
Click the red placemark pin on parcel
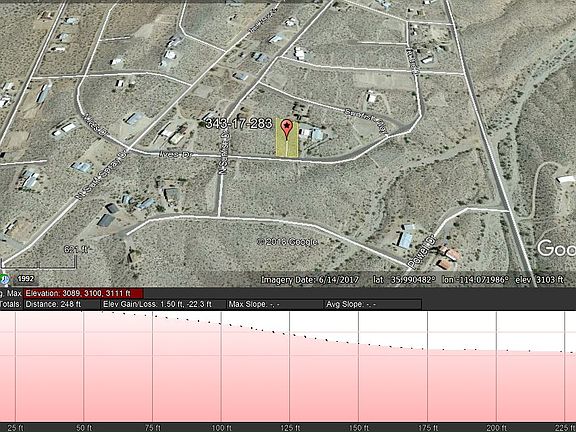pos(286,129)
